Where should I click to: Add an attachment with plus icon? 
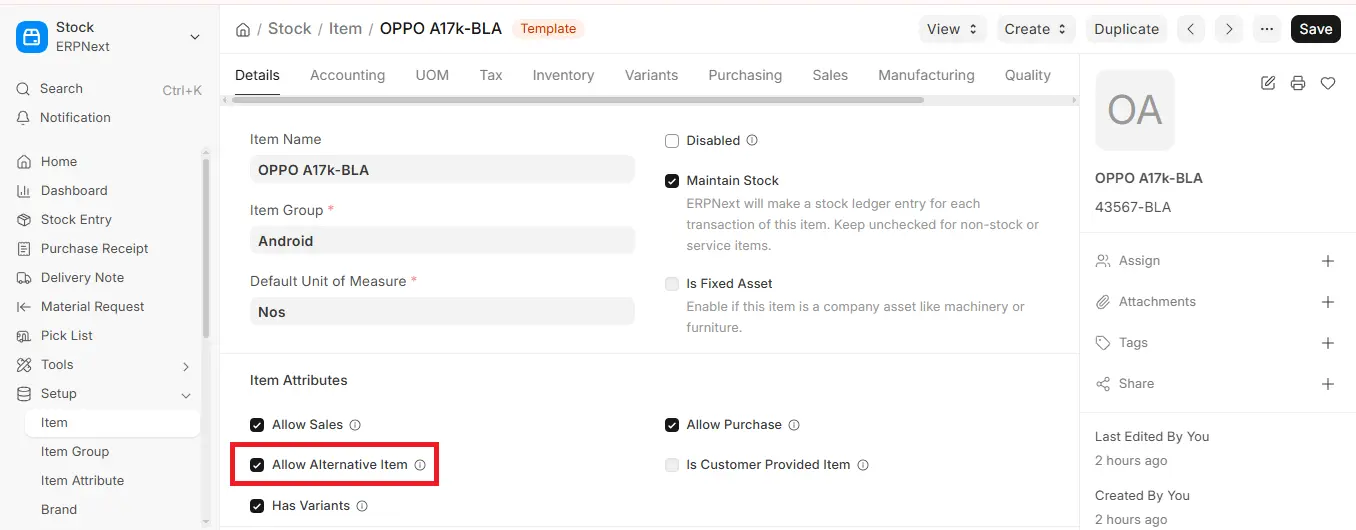[x=1328, y=302]
